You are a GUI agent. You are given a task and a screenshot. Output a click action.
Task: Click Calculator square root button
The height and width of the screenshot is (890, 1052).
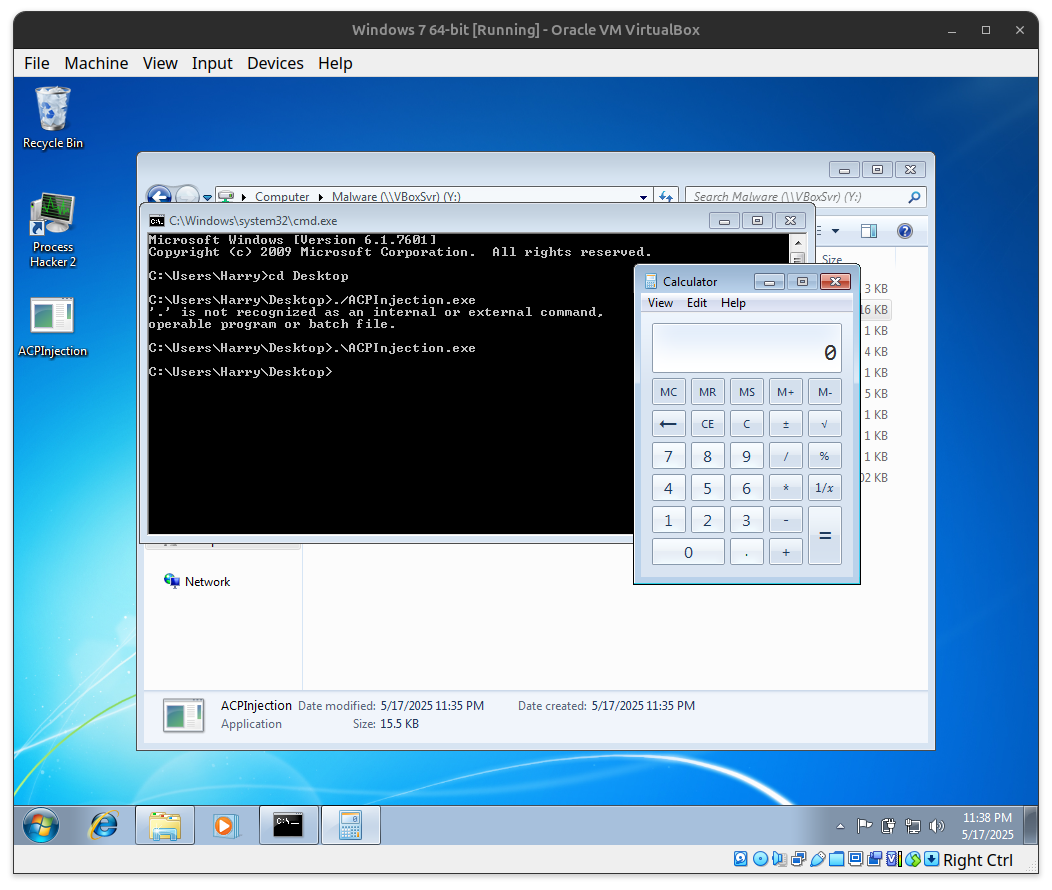[x=825, y=425]
